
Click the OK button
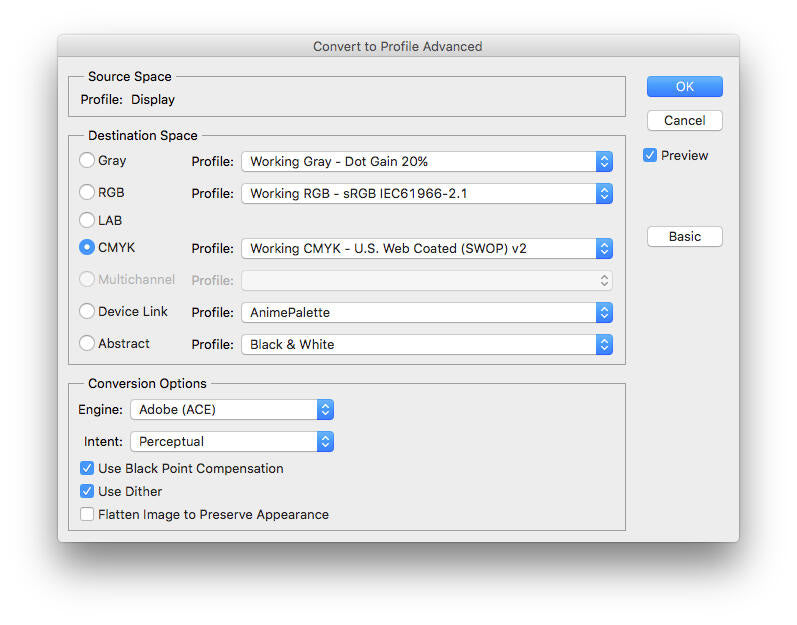[684, 87]
